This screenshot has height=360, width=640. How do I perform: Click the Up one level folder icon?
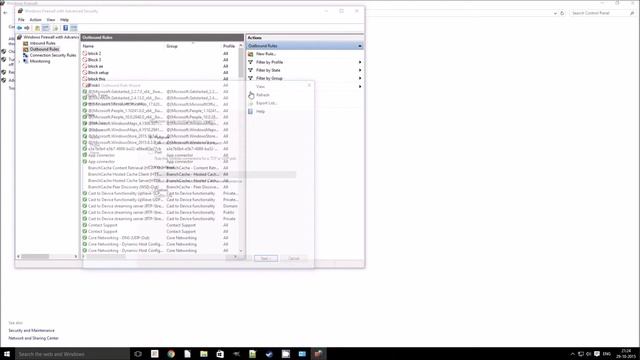tap(37, 28)
